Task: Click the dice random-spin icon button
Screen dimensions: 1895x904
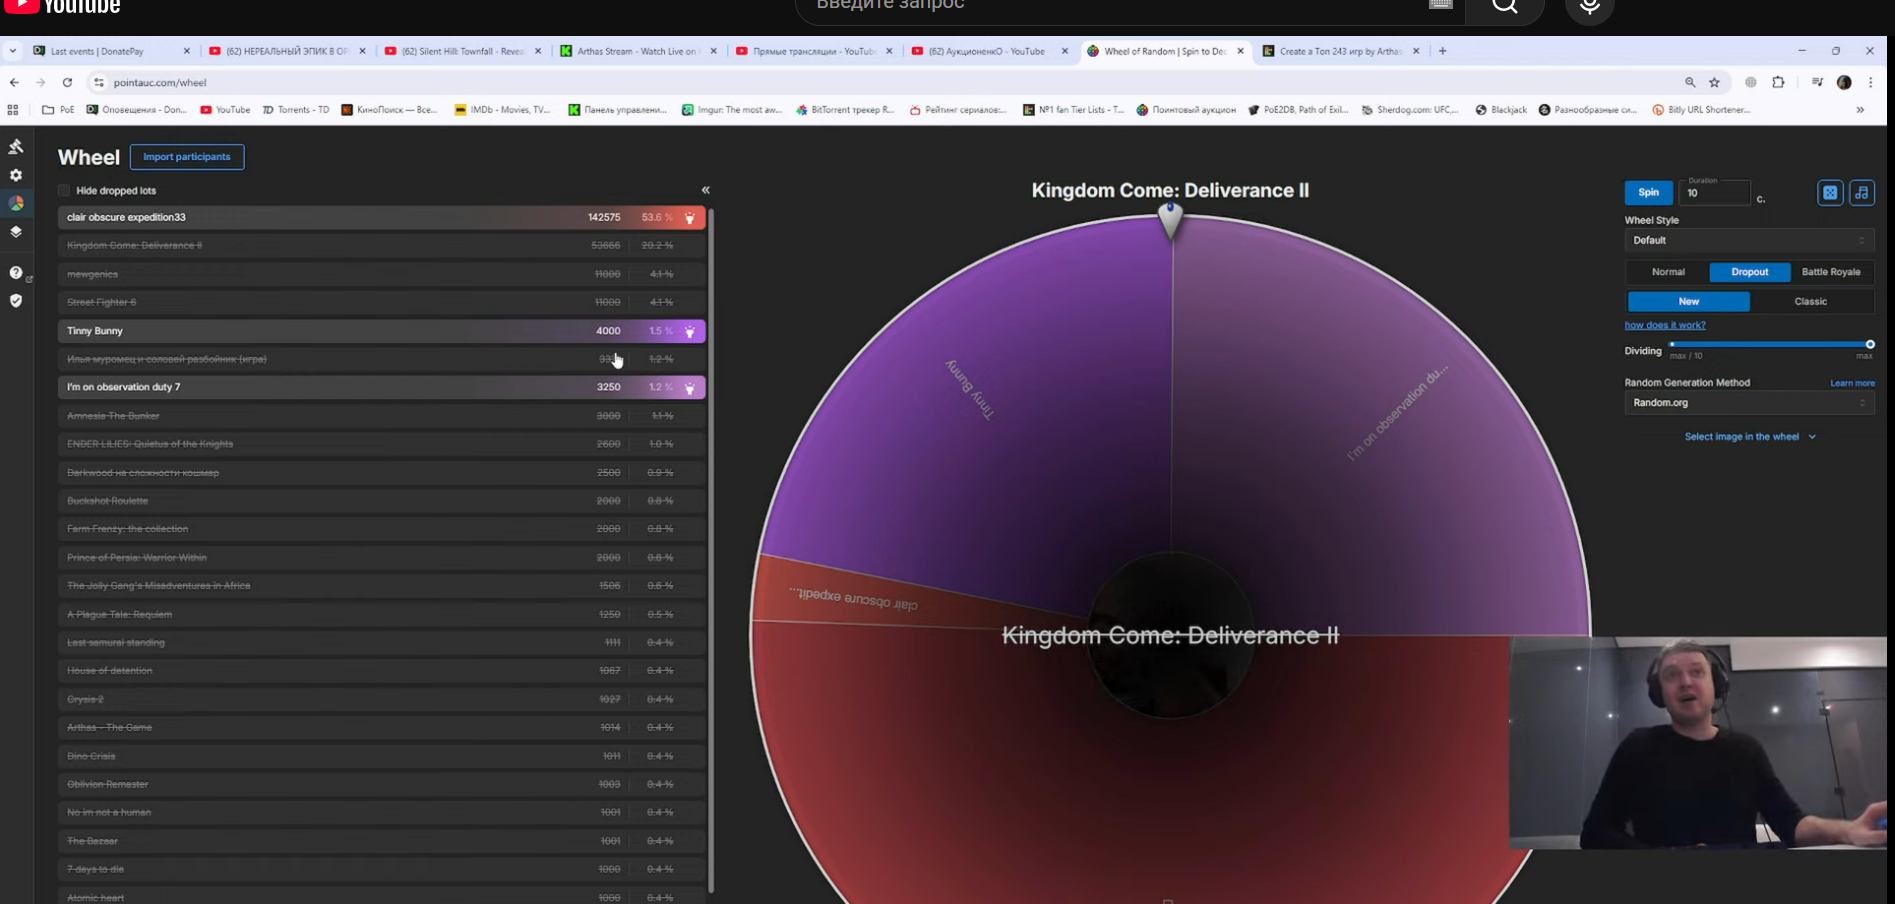Action: pyautogui.click(x=1830, y=193)
